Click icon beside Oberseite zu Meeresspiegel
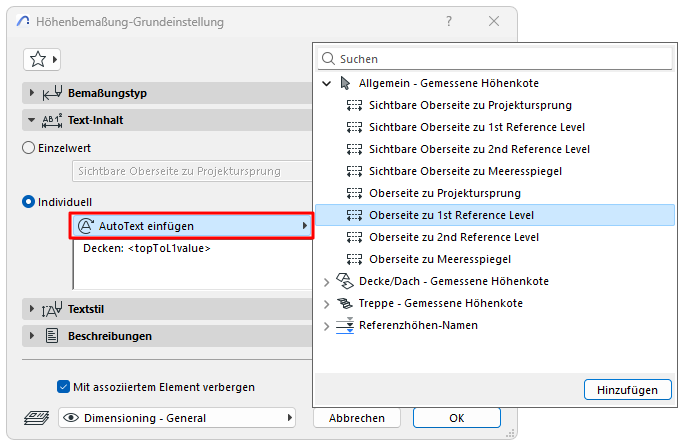682x446 pixels. coord(354,259)
